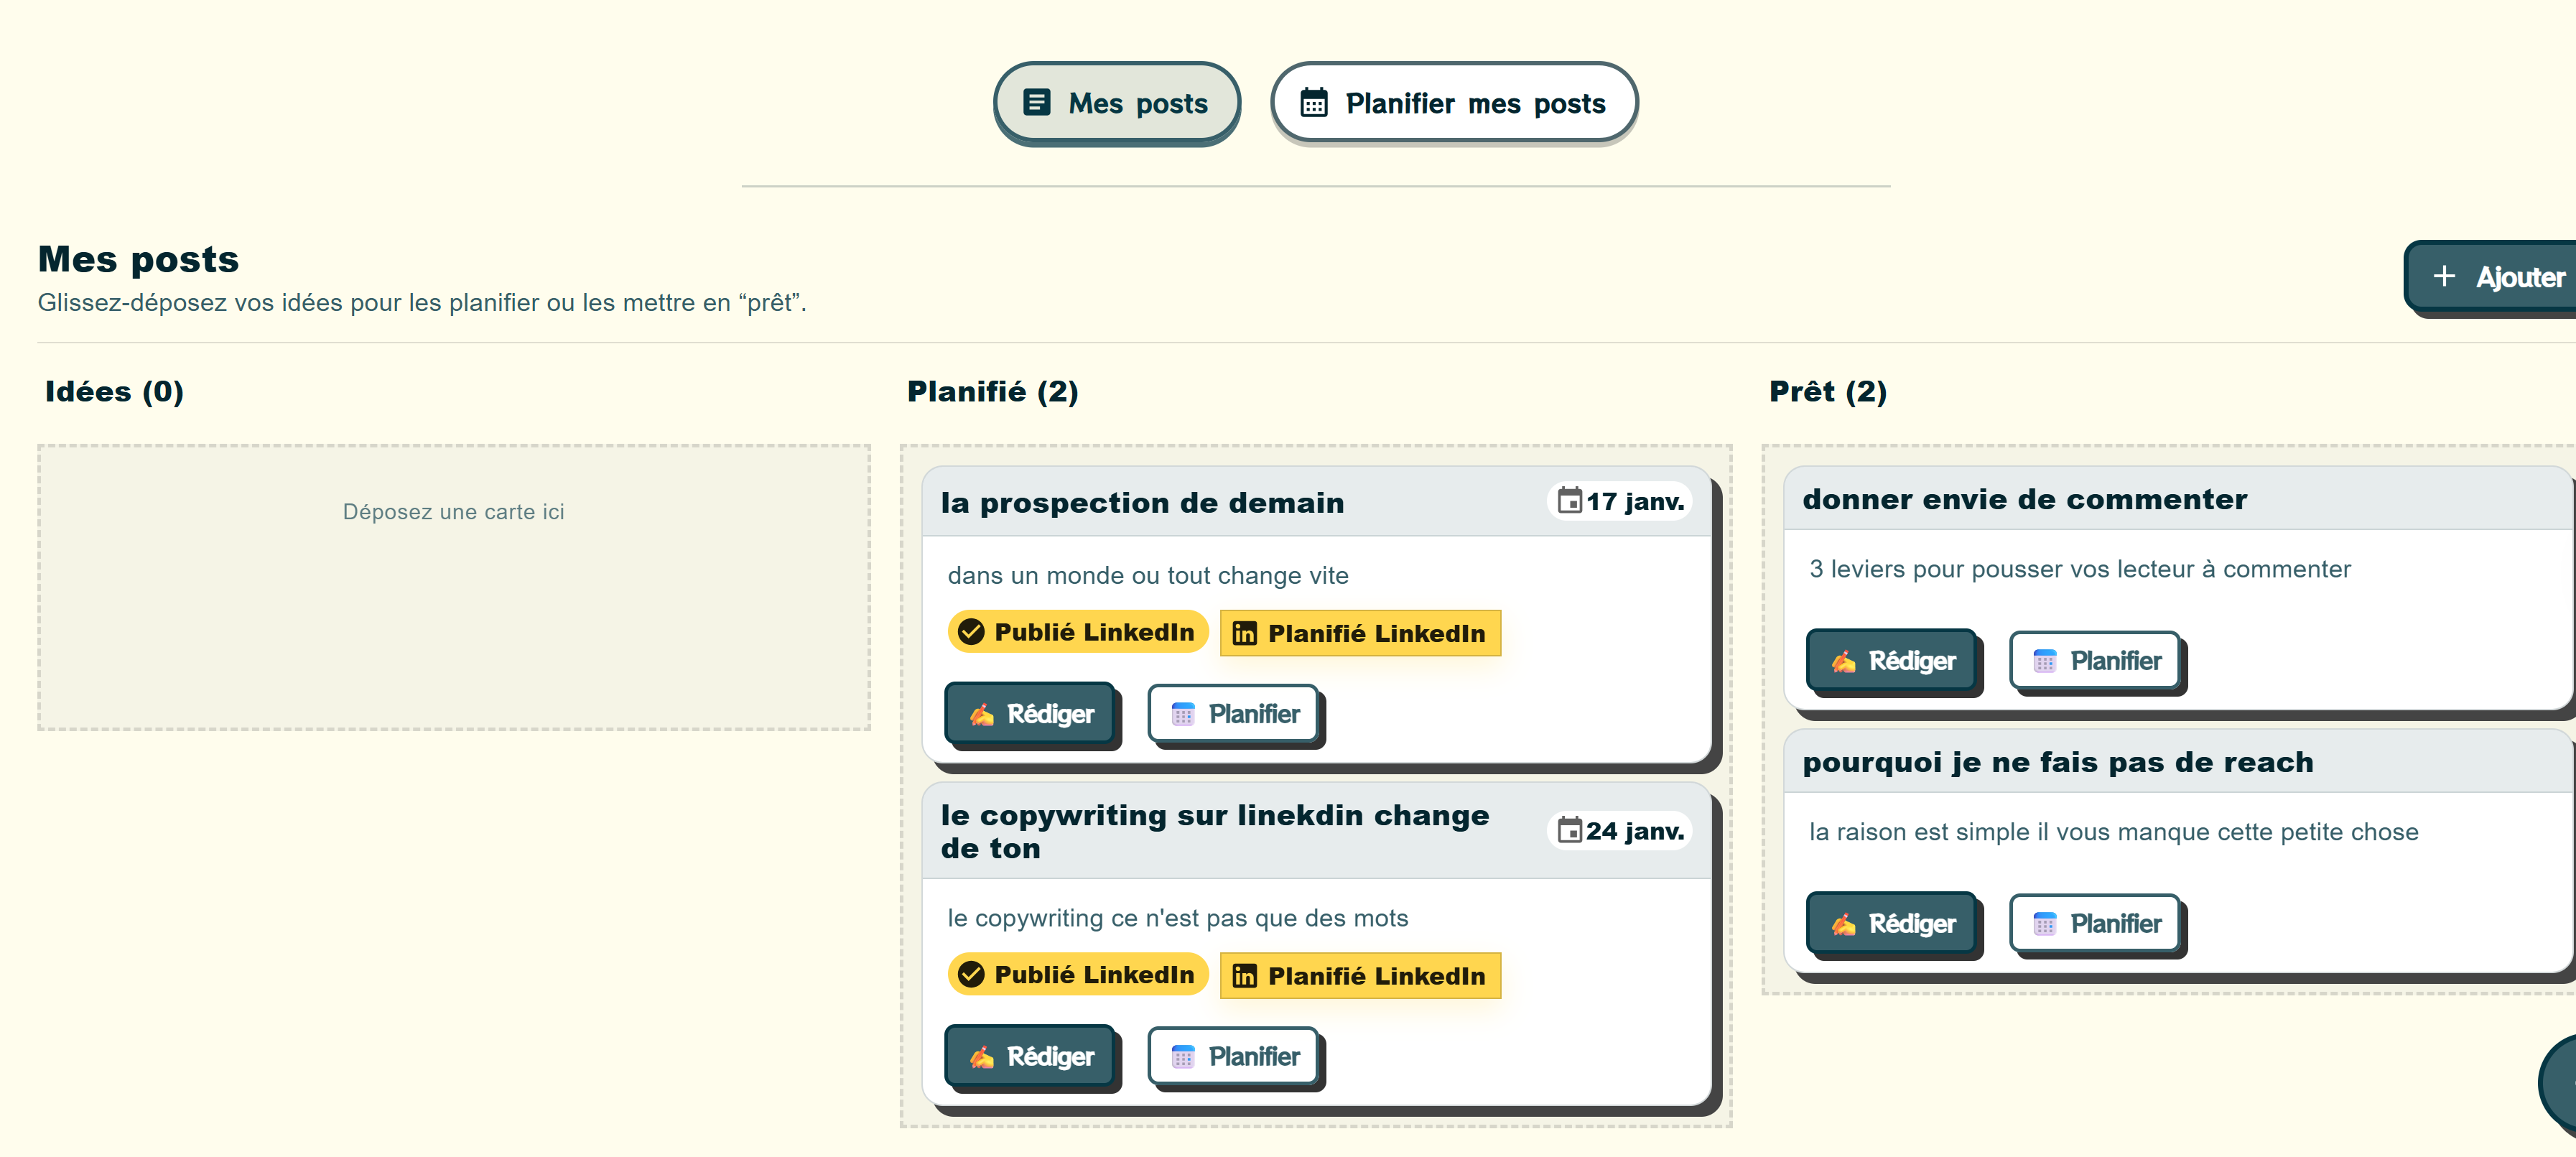Click calendar icon in Planifier mes posts tab
Screen dimensions: 2576x1157
coord(1314,103)
